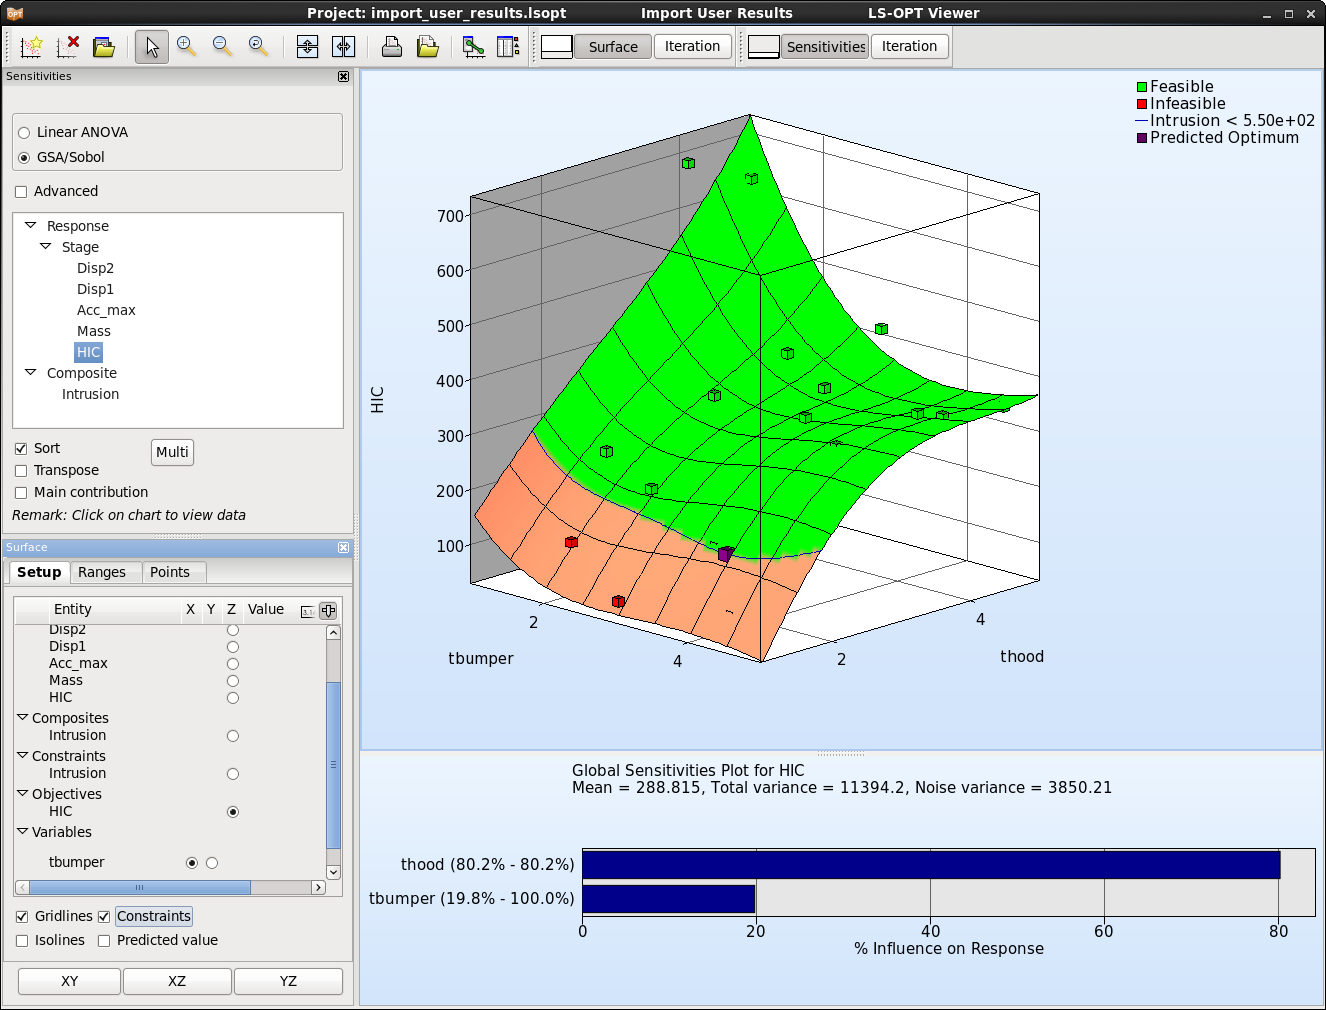Click the print icon
This screenshot has height=1010, width=1326.
tap(392, 46)
